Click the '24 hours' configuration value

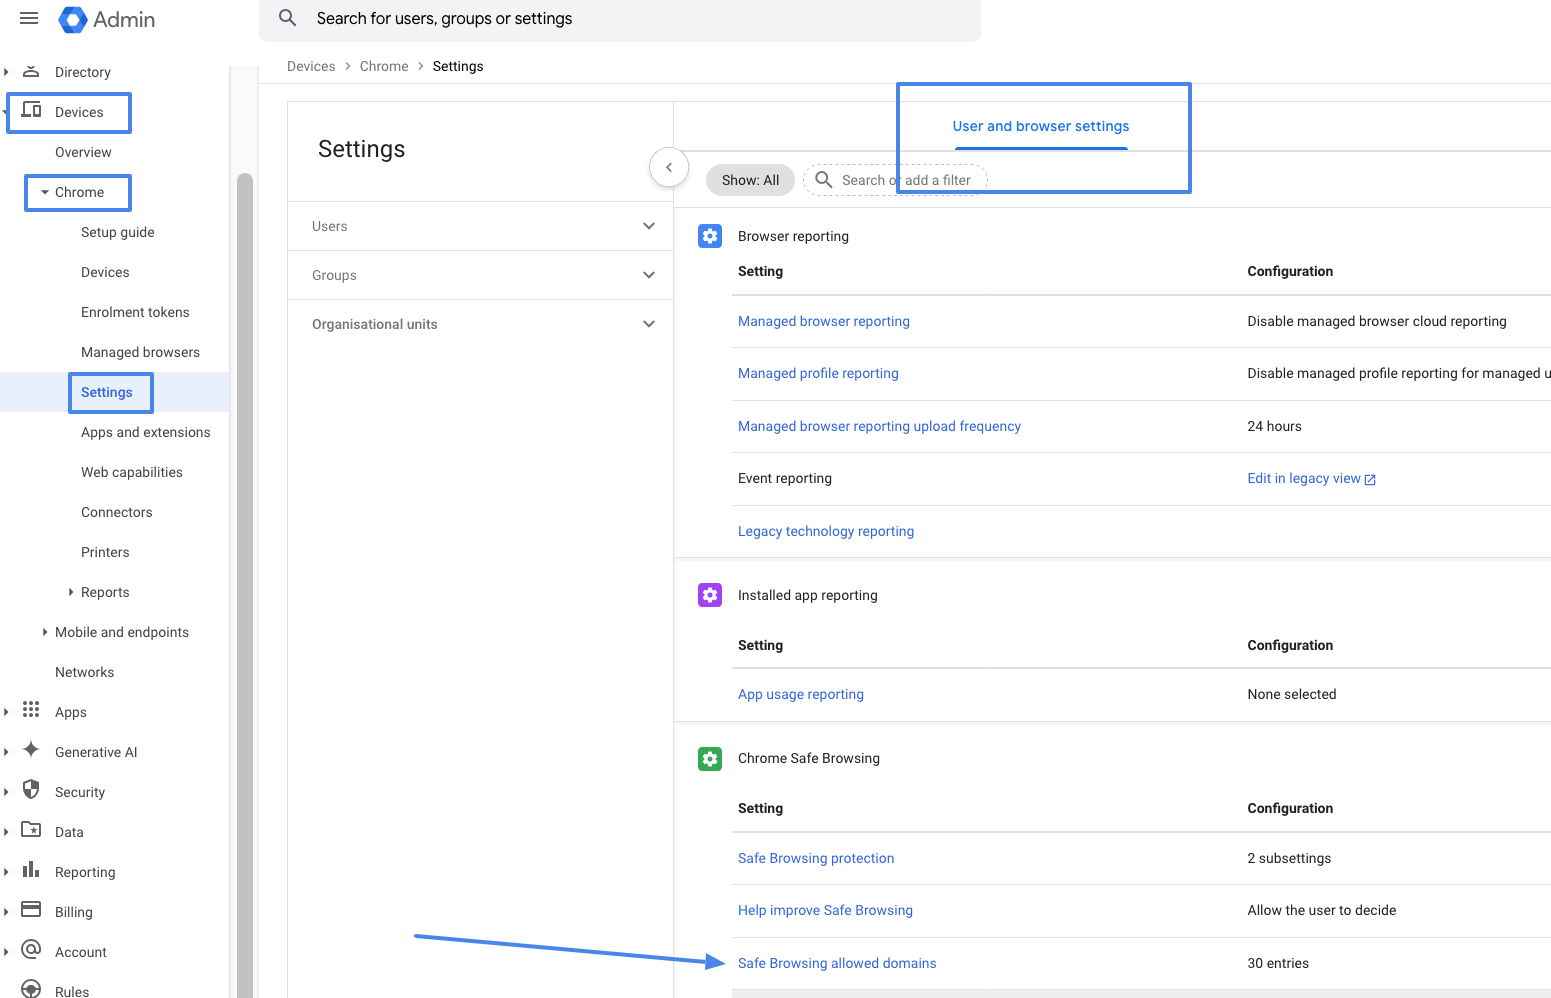(1274, 426)
